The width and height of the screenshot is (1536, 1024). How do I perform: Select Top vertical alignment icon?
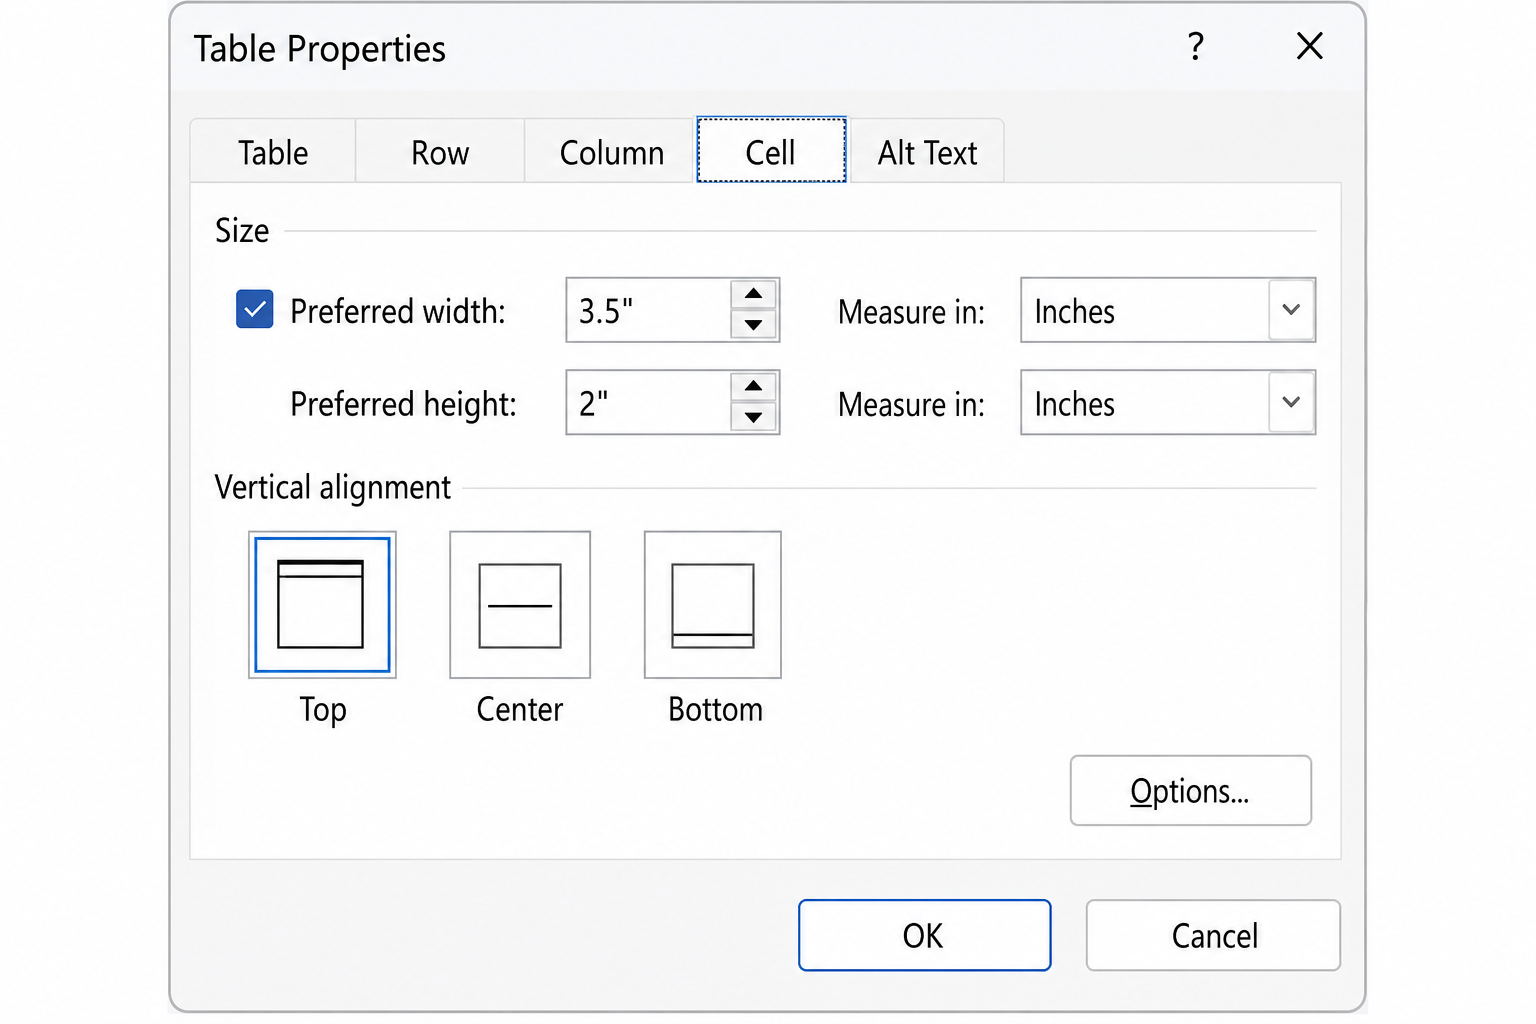(x=322, y=605)
